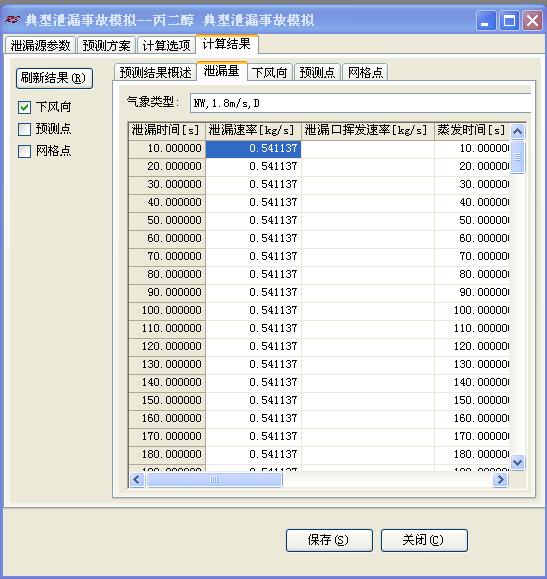Image resolution: width=547 pixels, height=579 pixels.
Task: Click the vertical scrollbar thumb
Action: (x=517, y=157)
